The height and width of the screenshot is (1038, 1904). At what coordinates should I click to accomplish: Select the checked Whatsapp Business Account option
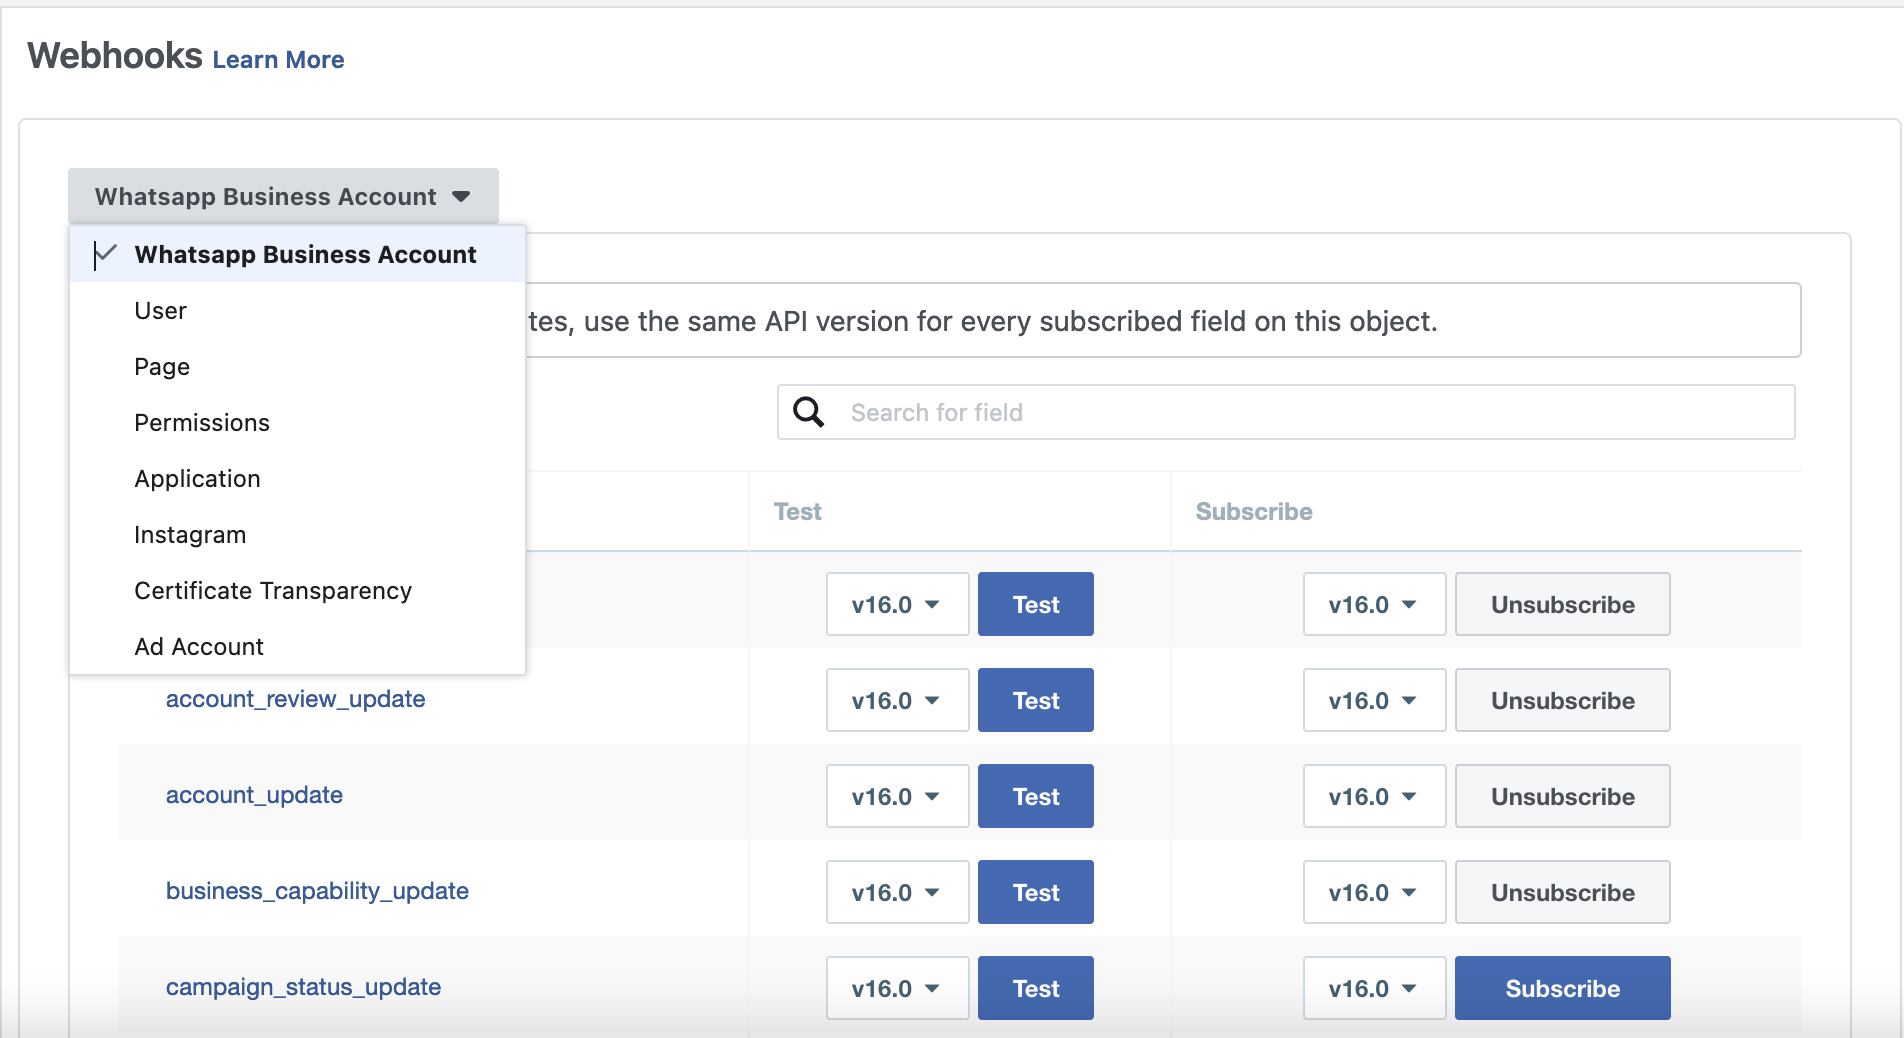click(x=298, y=254)
